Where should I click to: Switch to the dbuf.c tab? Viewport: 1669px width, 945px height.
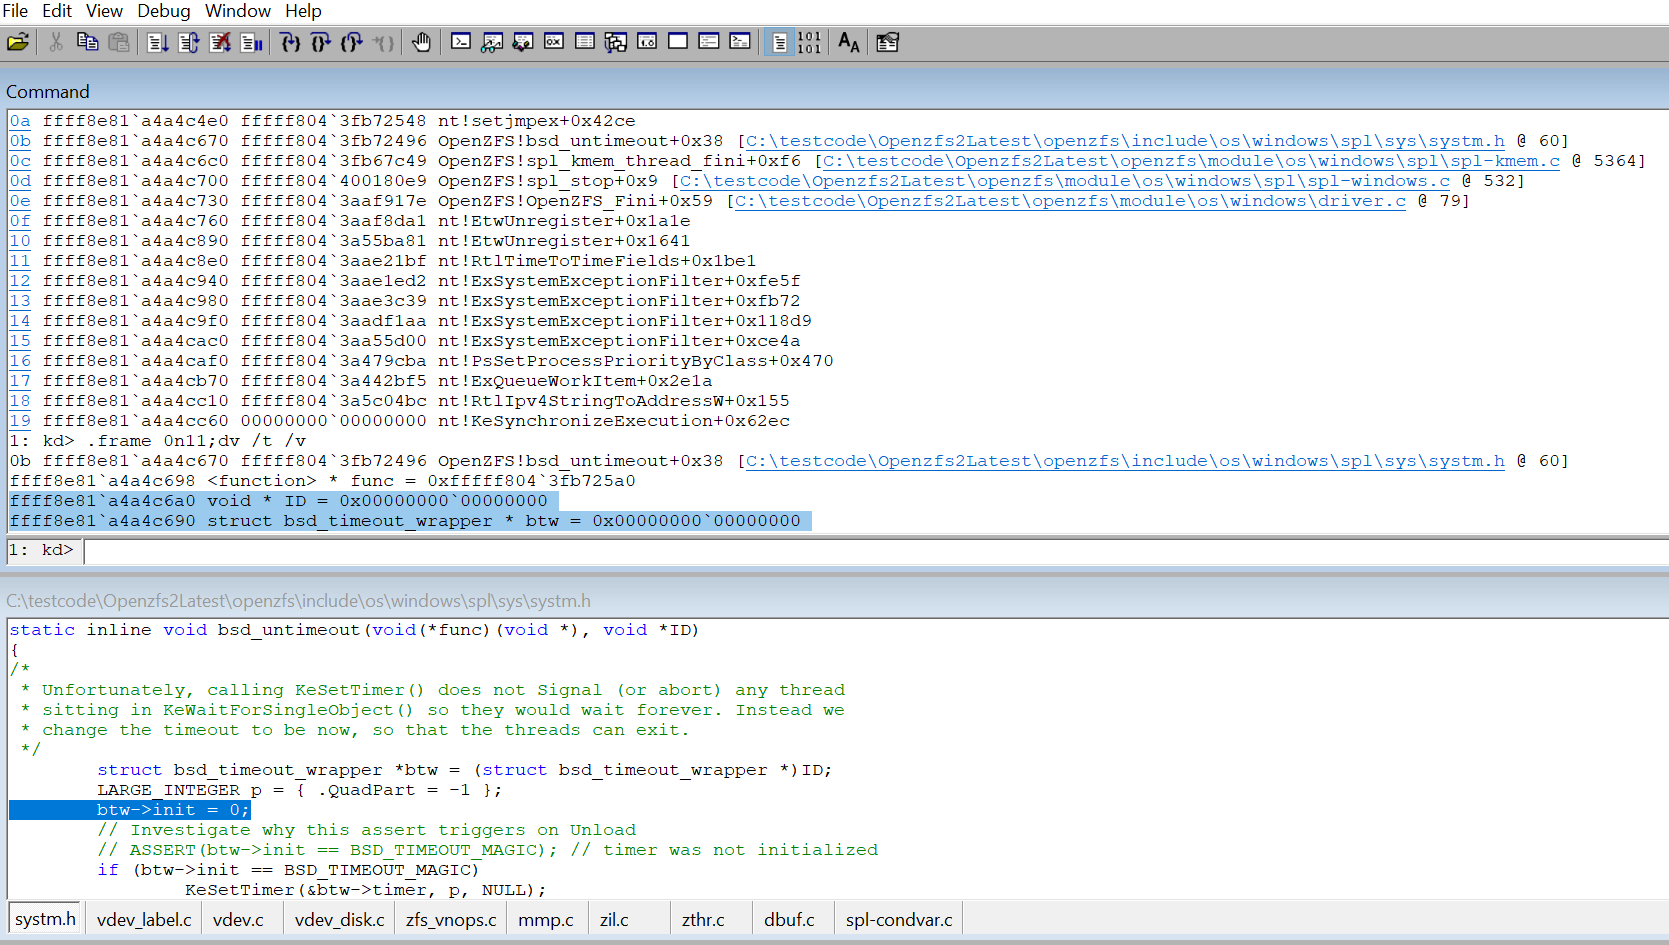(x=791, y=918)
